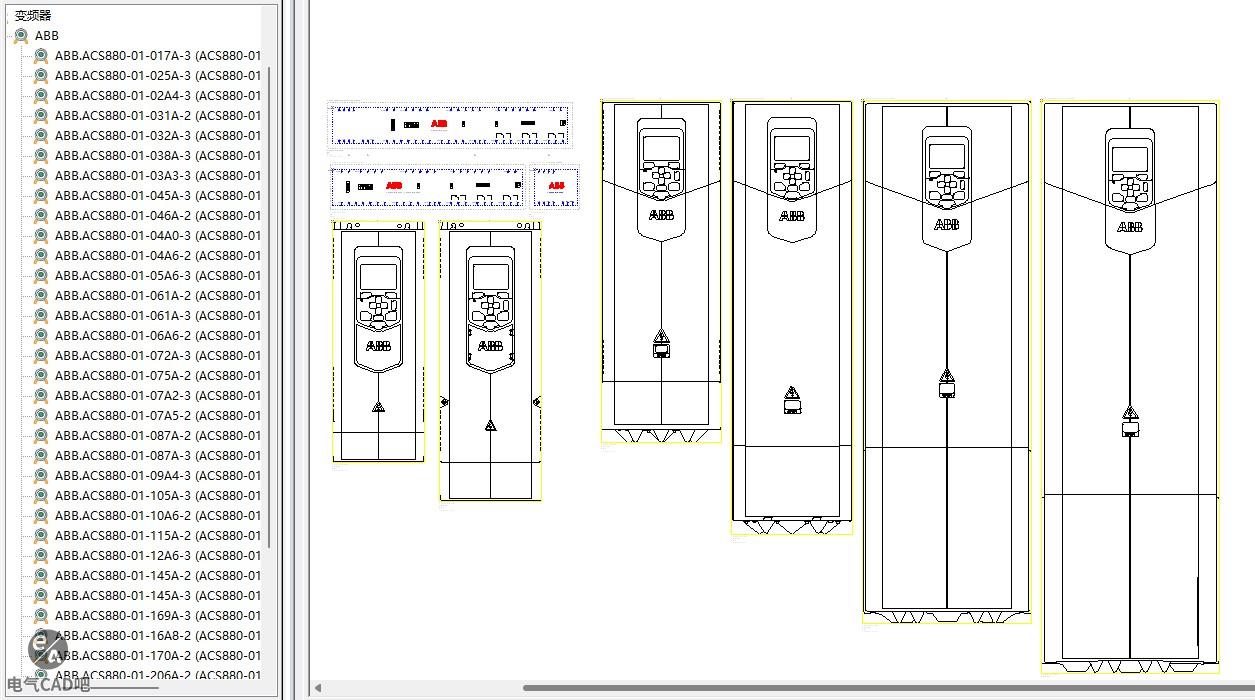The image size is (1255, 700).
Task: Click the icon beside ABB.ACS880-01-02A4-3
Action: 41,95
